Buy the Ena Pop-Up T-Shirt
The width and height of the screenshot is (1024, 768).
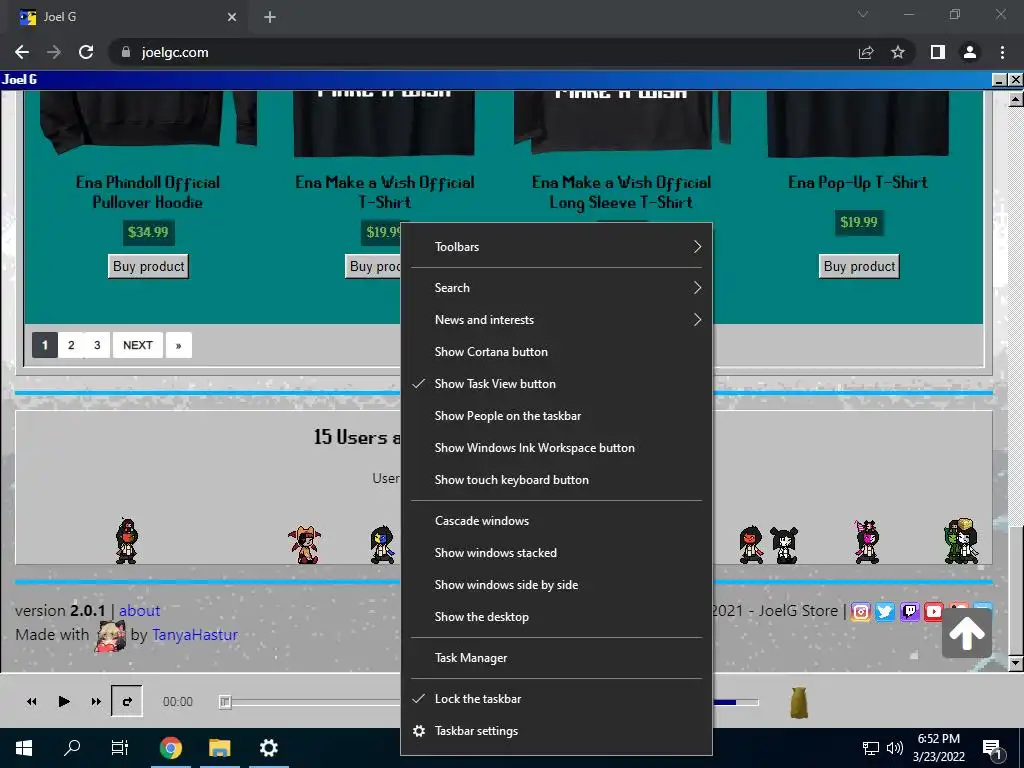point(859,266)
